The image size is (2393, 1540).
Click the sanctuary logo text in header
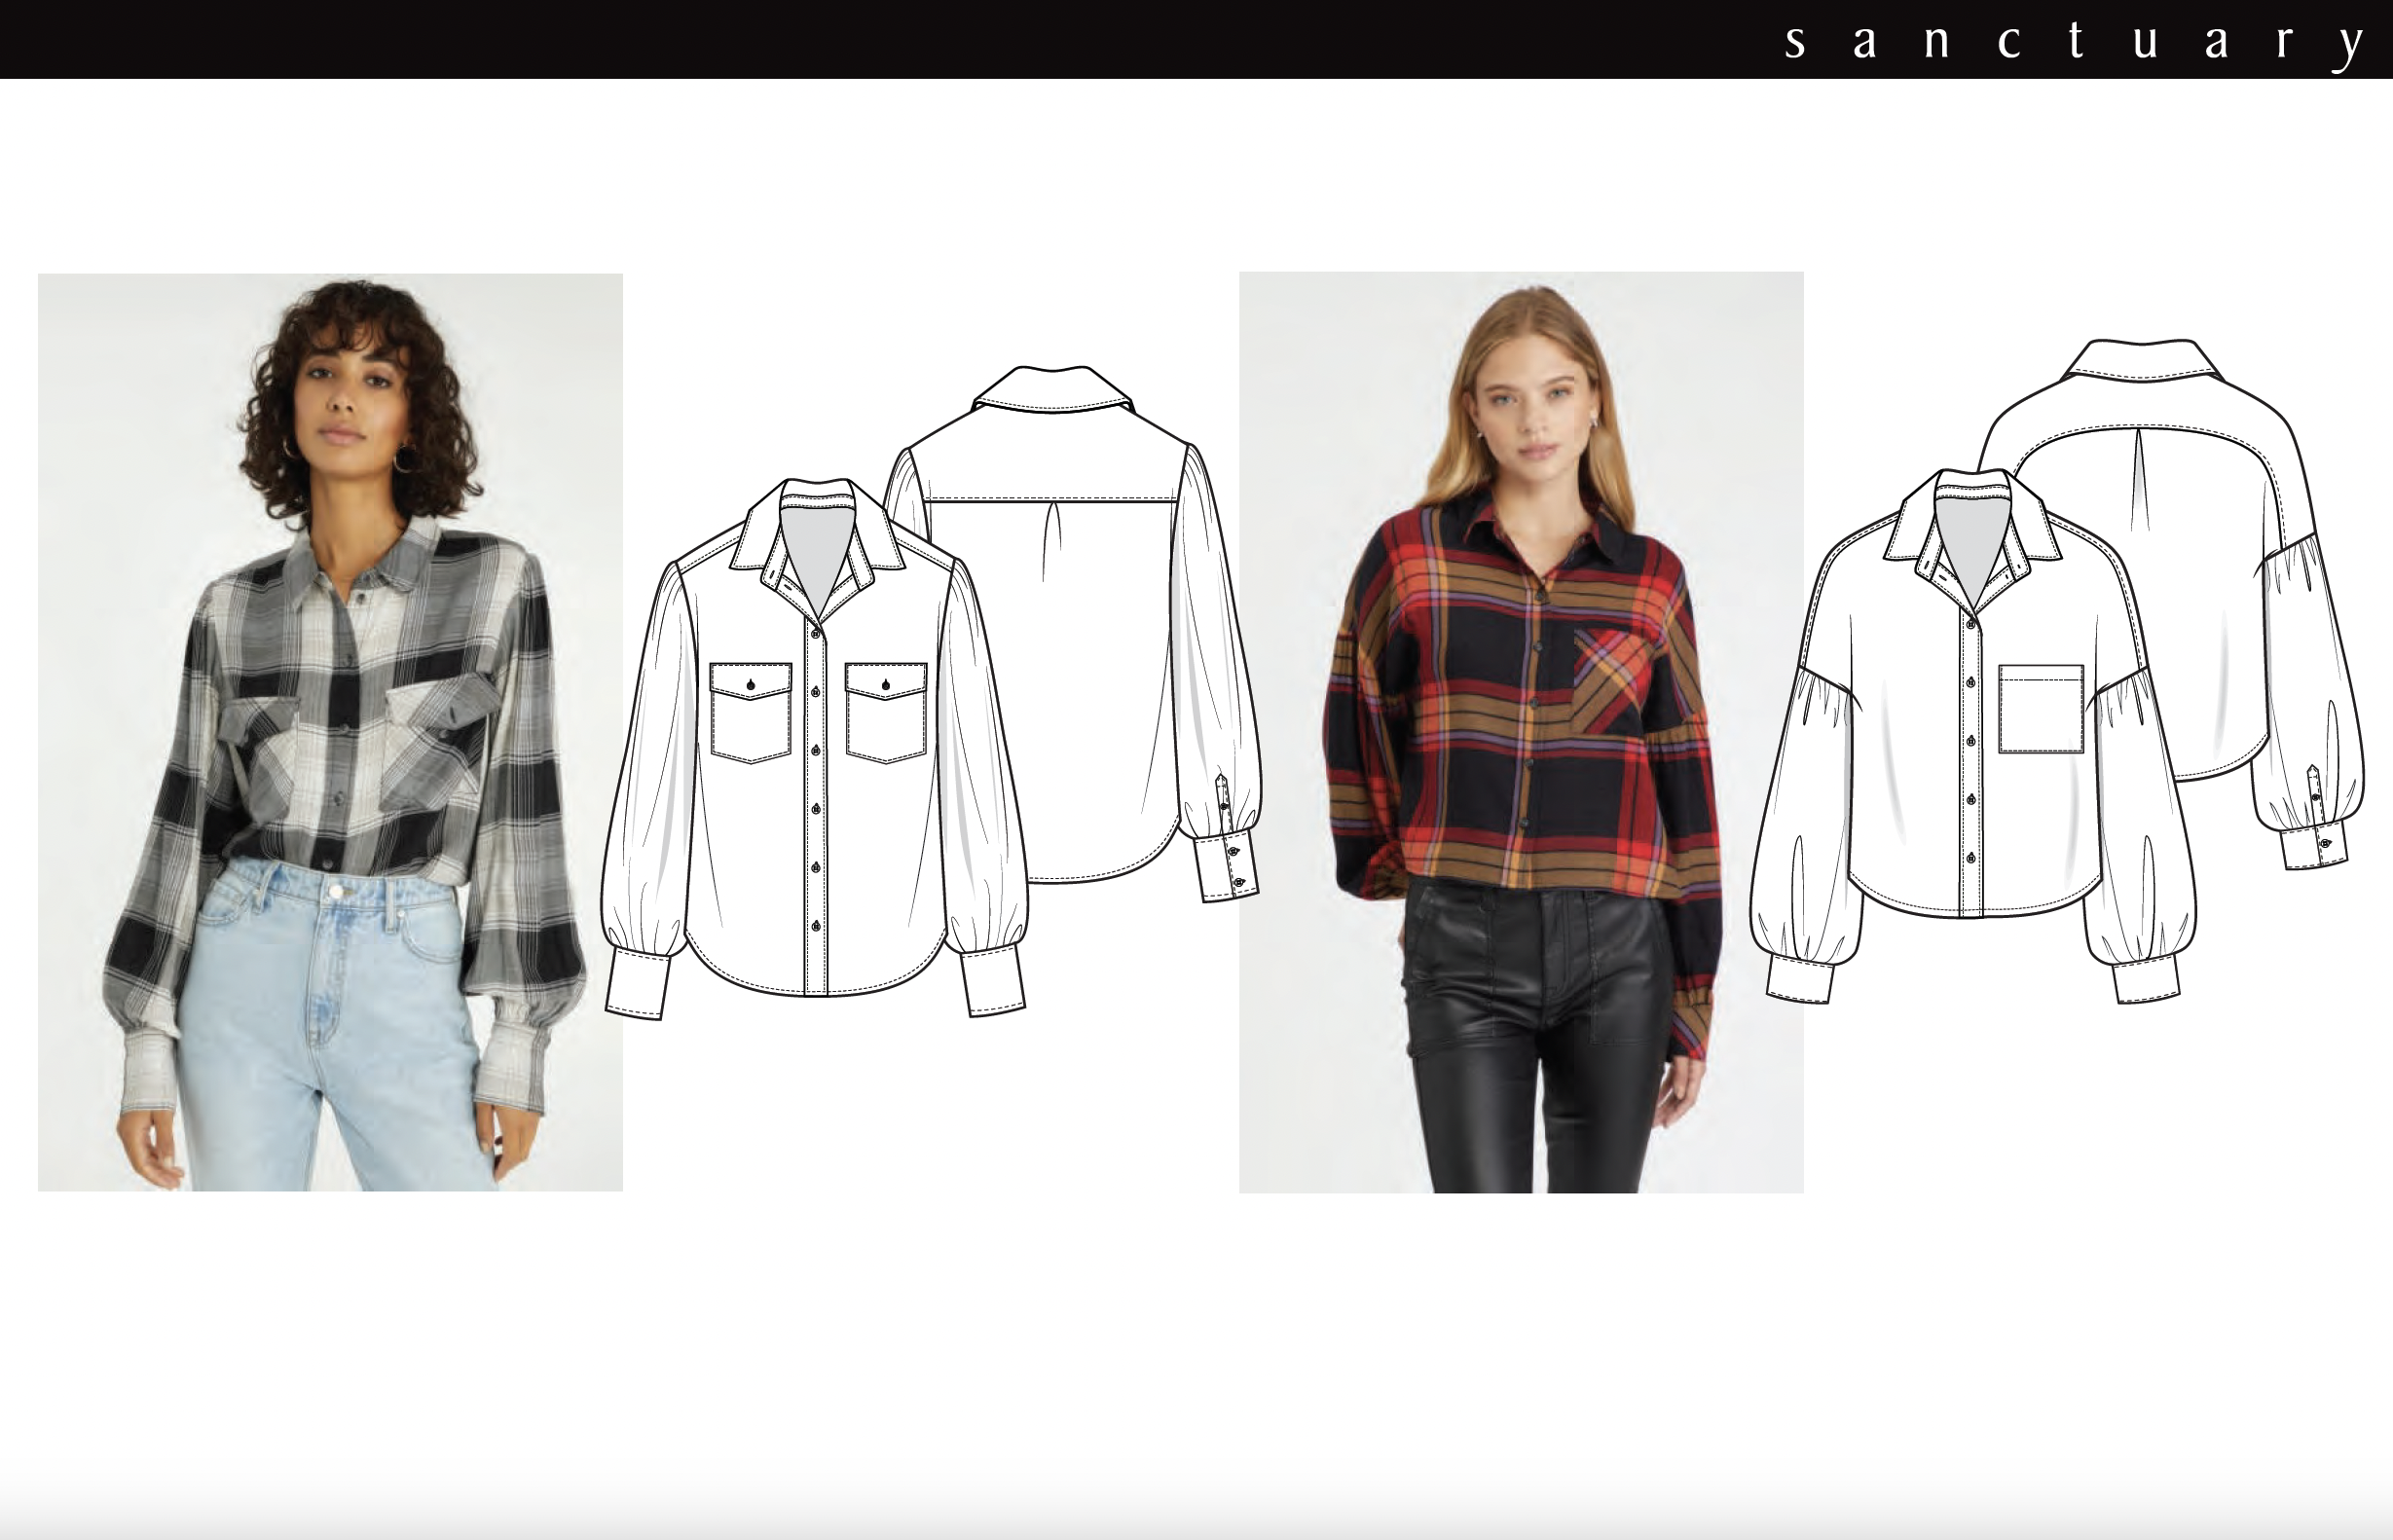pyautogui.click(x=2074, y=42)
